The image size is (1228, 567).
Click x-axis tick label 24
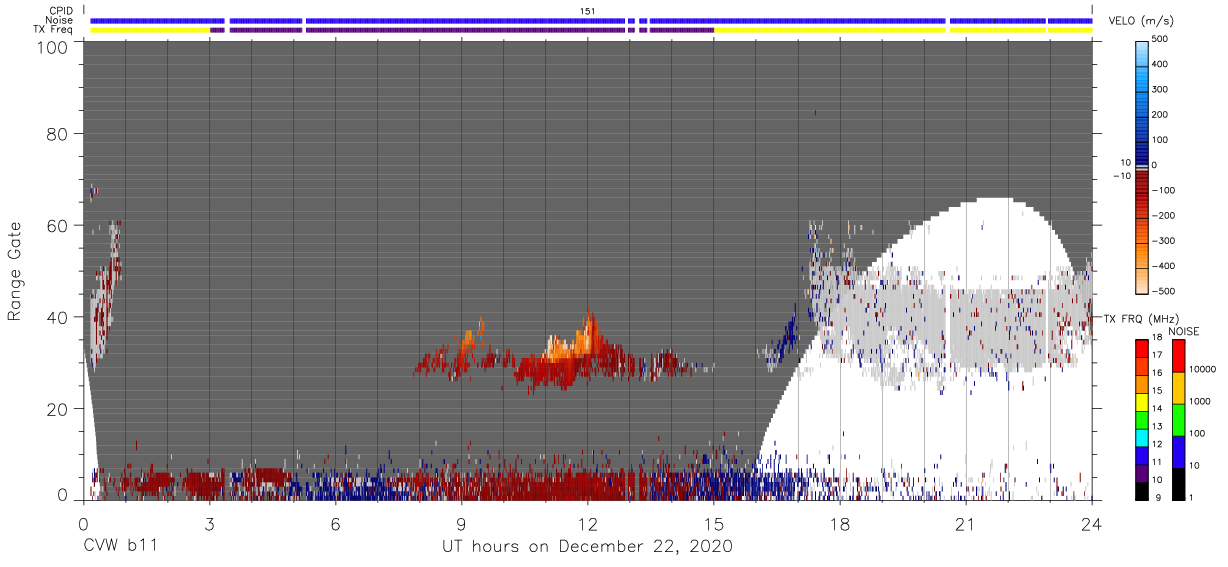pos(1091,524)
